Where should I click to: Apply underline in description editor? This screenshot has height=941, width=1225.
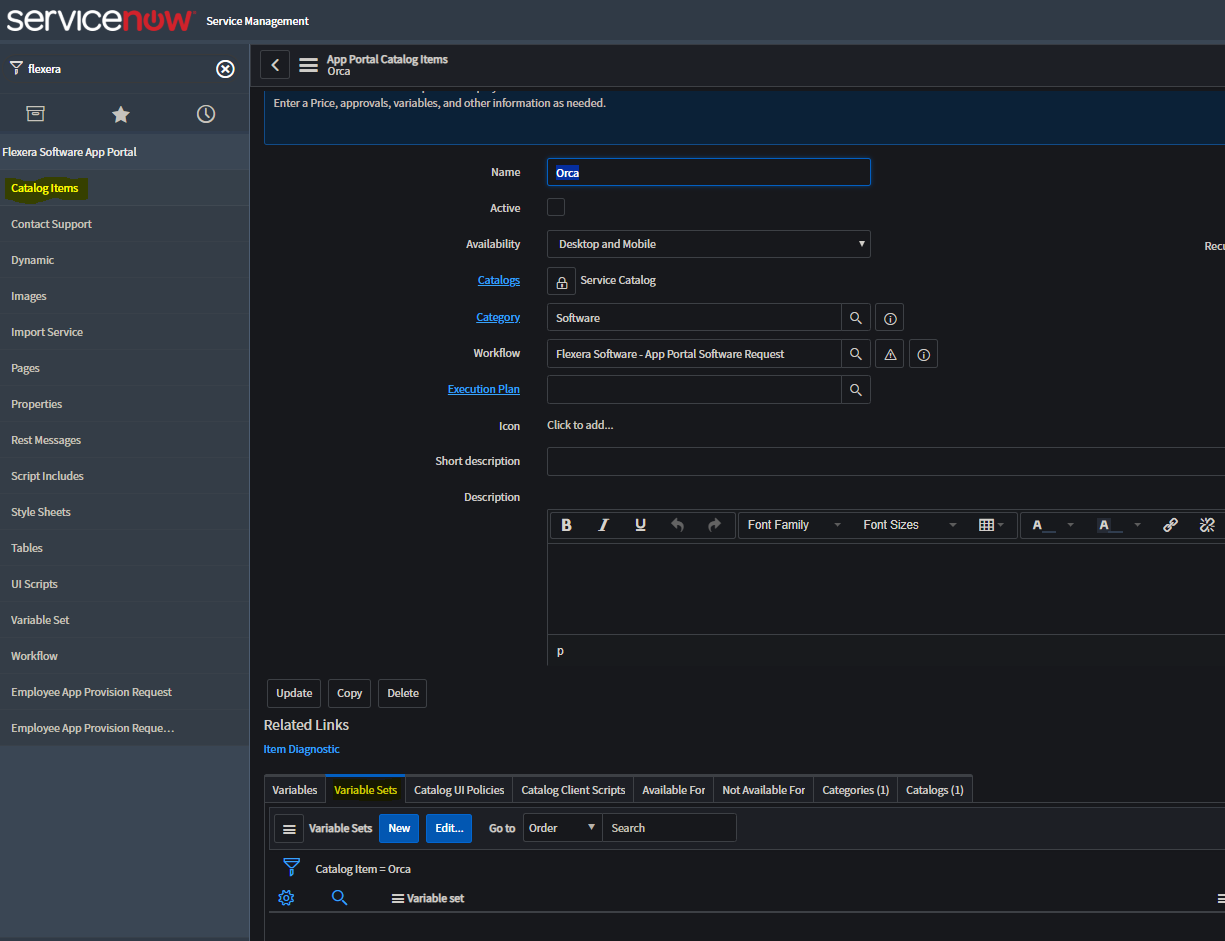tap(640, 525)
